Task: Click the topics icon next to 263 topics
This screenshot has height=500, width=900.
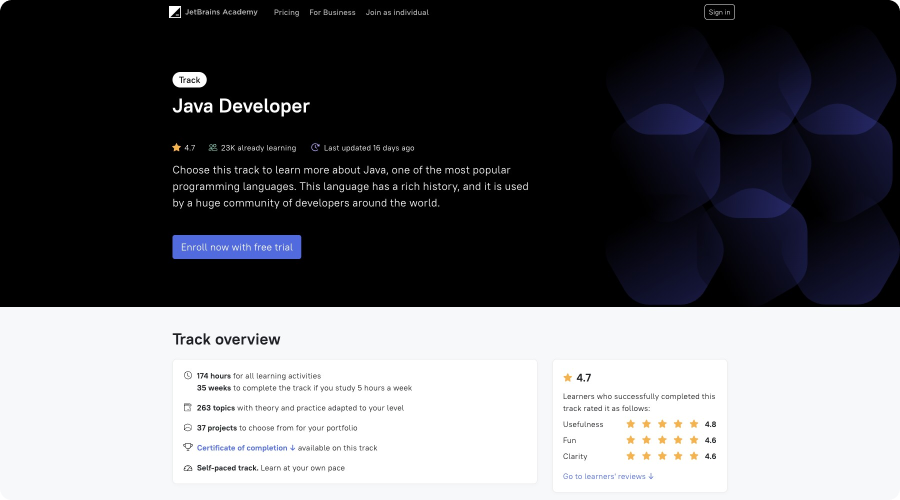Action: click(188, 408)
